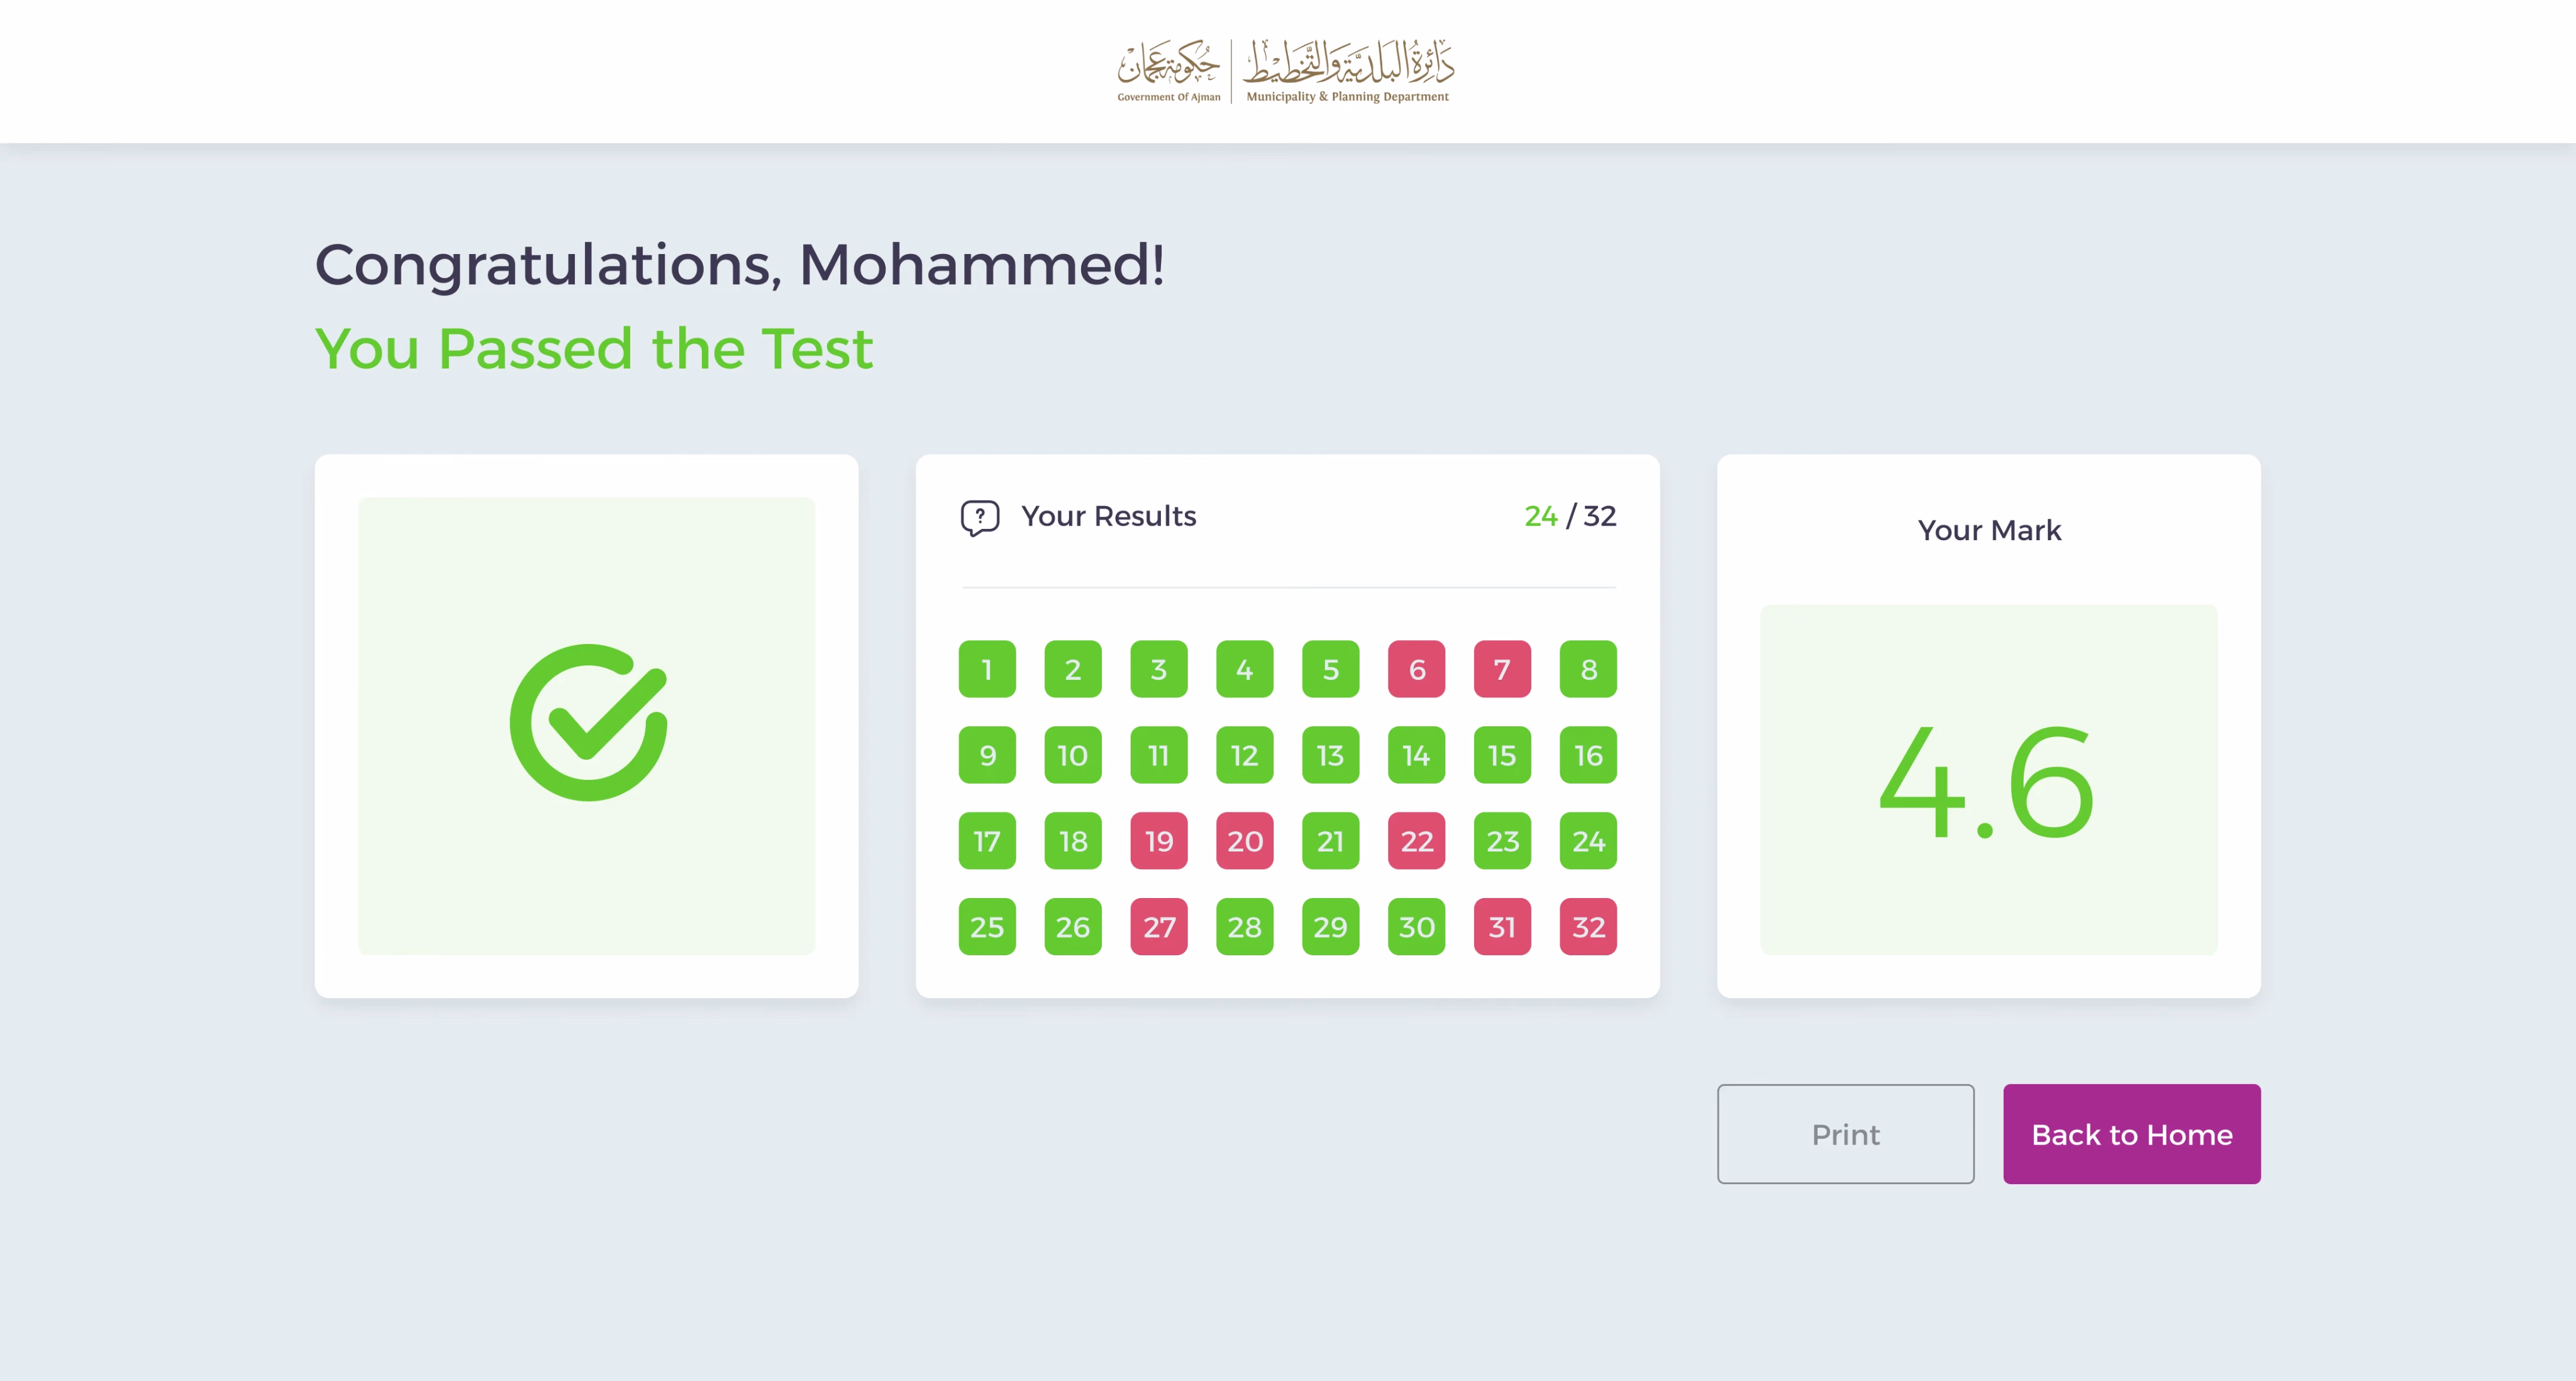The width and height of the screenshot is (2576, 1381).
Task: Click question tile number 20
Action: pyautogui.click(x=1245, y=841)
